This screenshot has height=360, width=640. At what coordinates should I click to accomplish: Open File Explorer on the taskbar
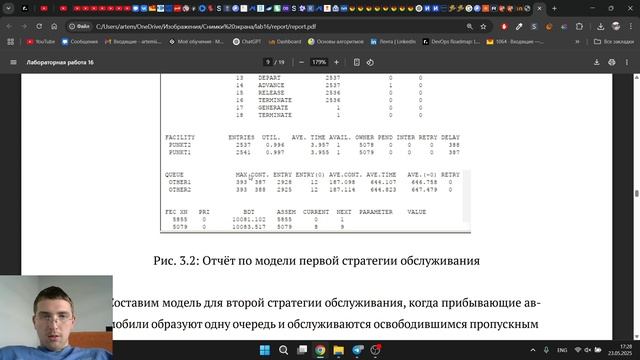(x=339, y=350)
